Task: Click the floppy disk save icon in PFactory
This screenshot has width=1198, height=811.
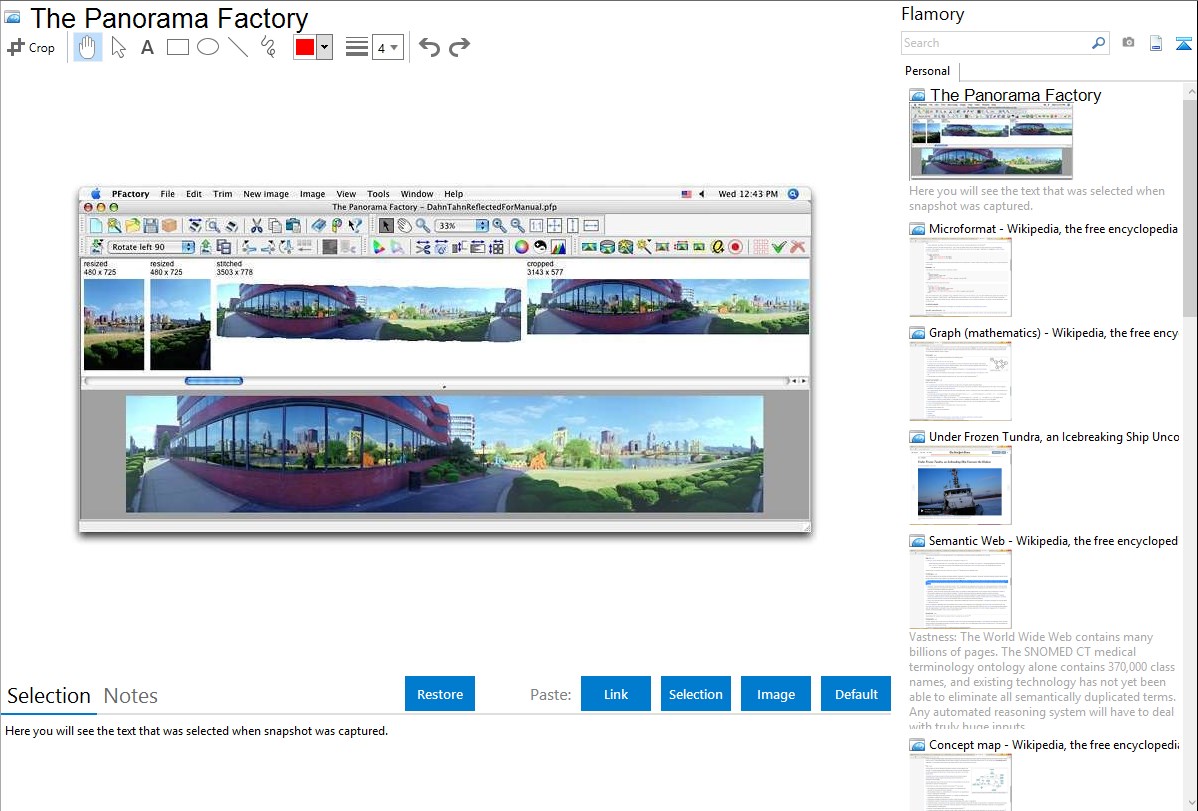Action: click(151, 225)
